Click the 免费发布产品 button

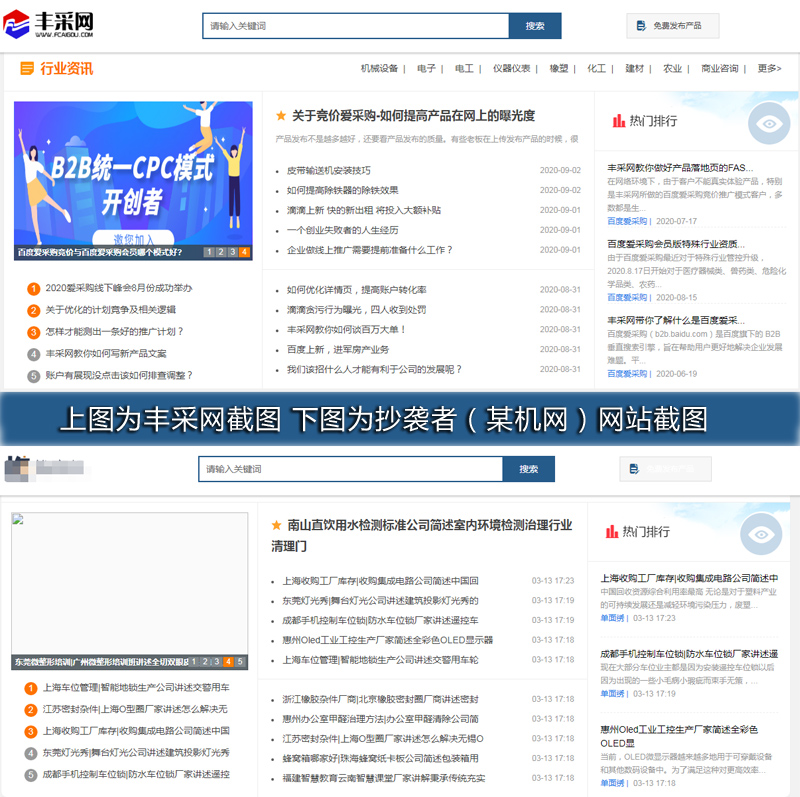[672, 26]
